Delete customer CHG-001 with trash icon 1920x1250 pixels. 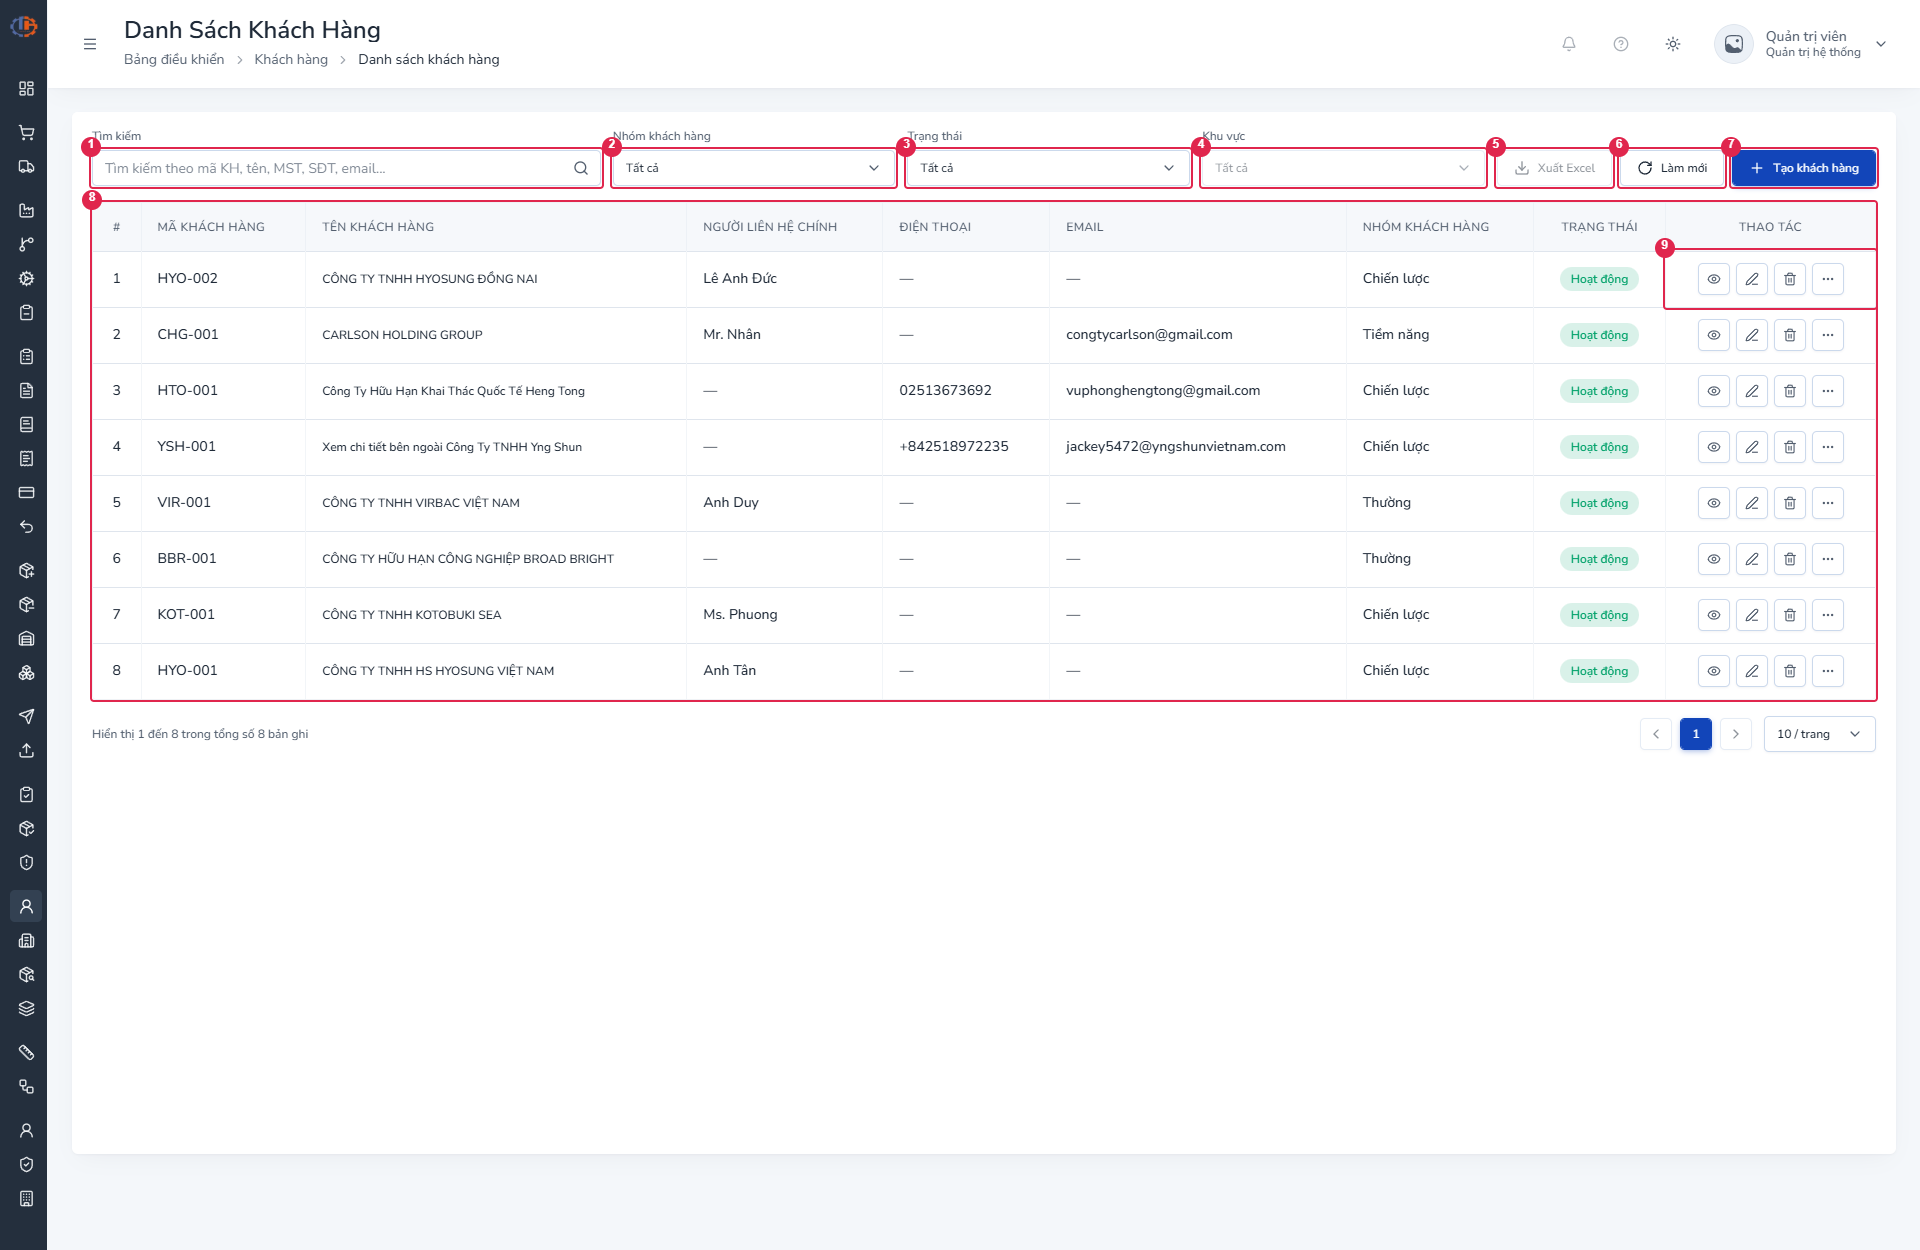point(1790,335)
